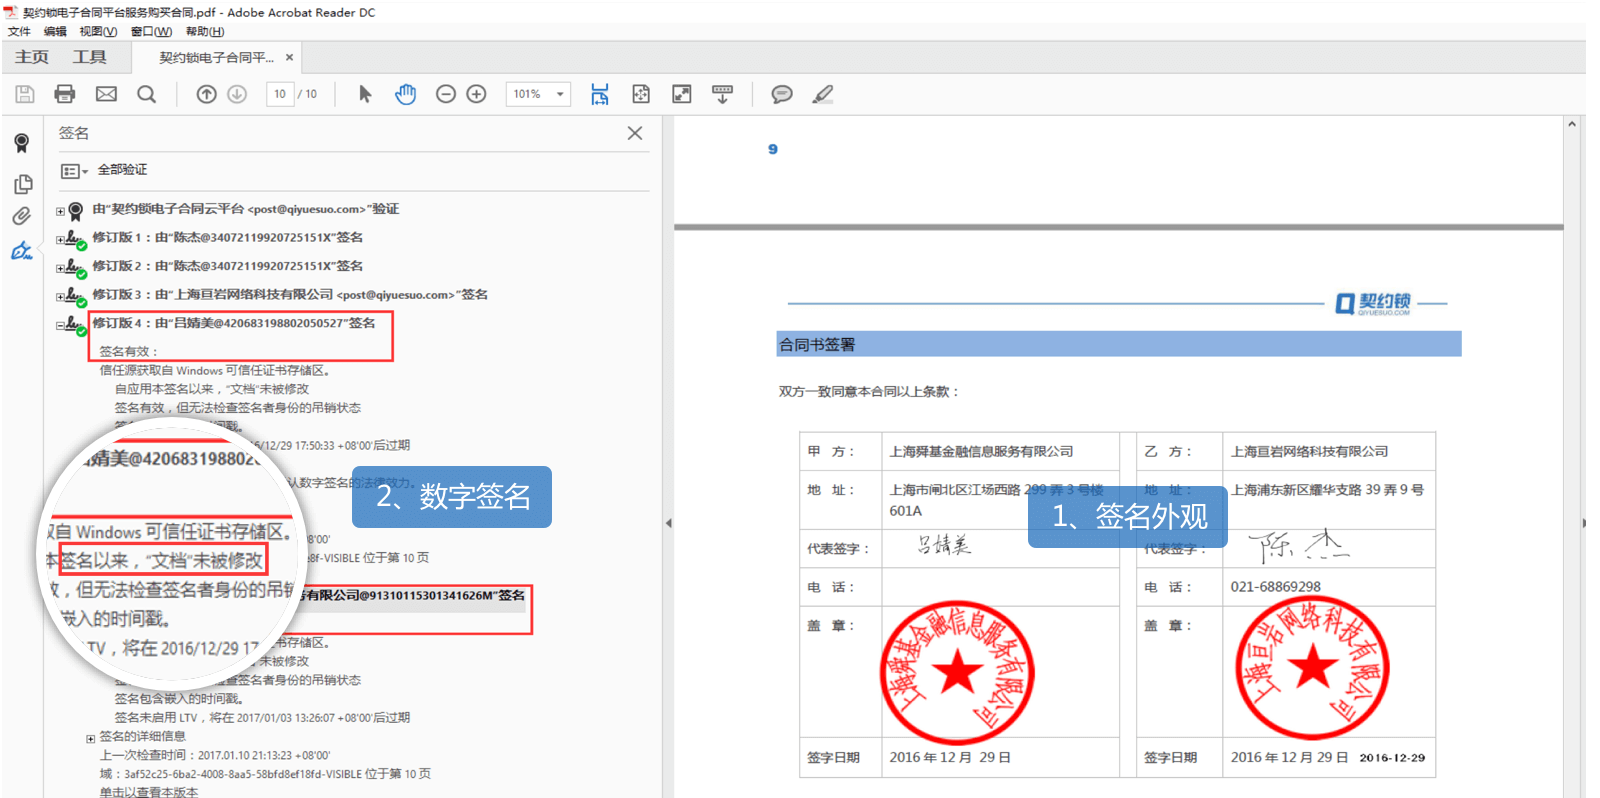Open the 视图 menu
The width and height of the screenshot is (1600, 798).
(x=98, y=31)
